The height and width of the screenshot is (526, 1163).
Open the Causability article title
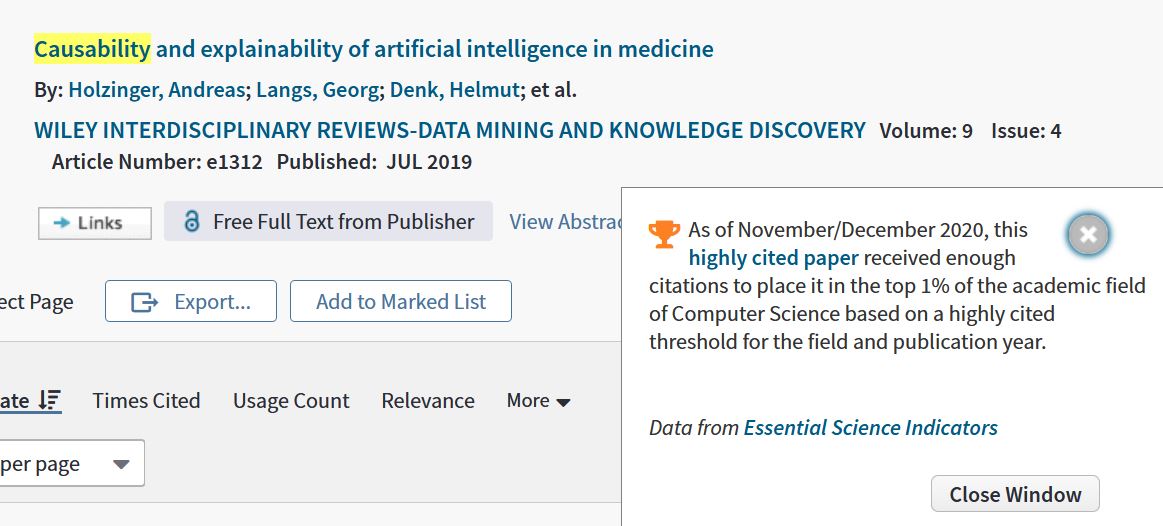[374, 49]
